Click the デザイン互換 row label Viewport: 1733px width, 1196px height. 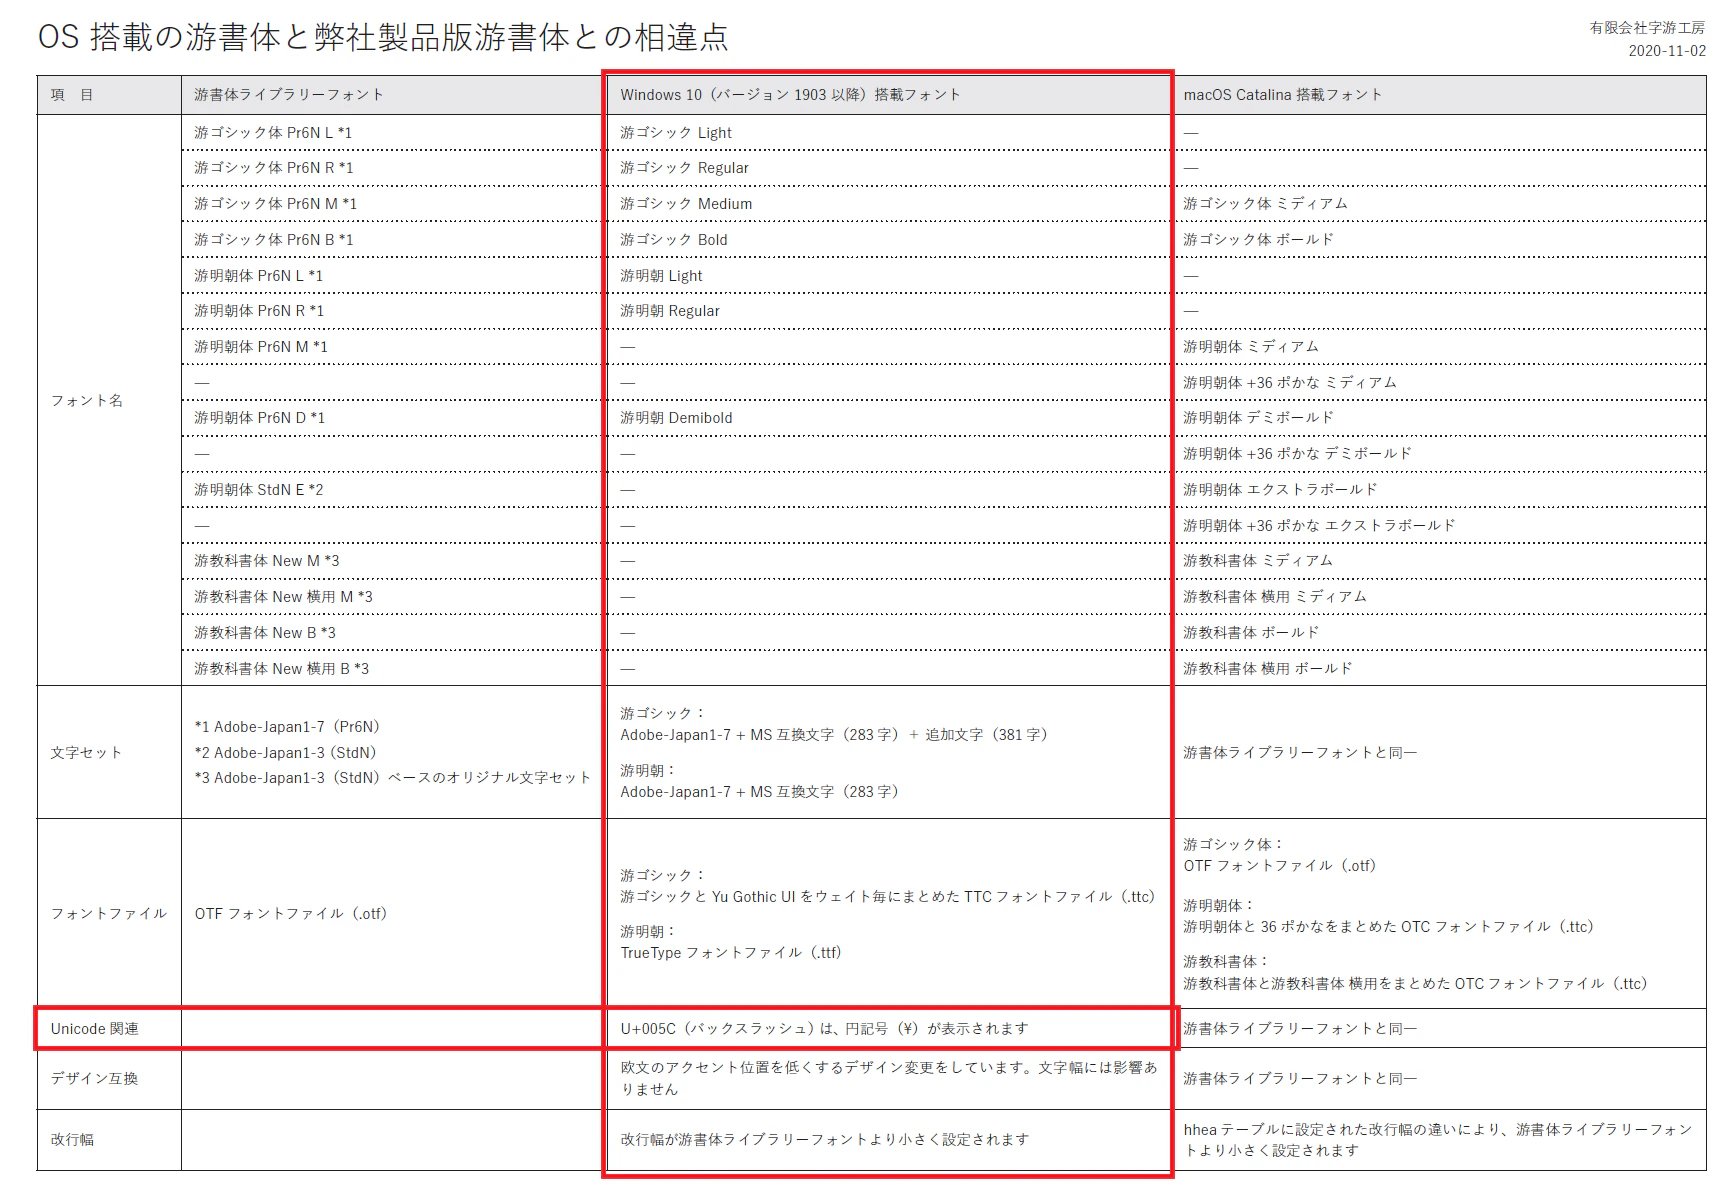coord(95,1079)
